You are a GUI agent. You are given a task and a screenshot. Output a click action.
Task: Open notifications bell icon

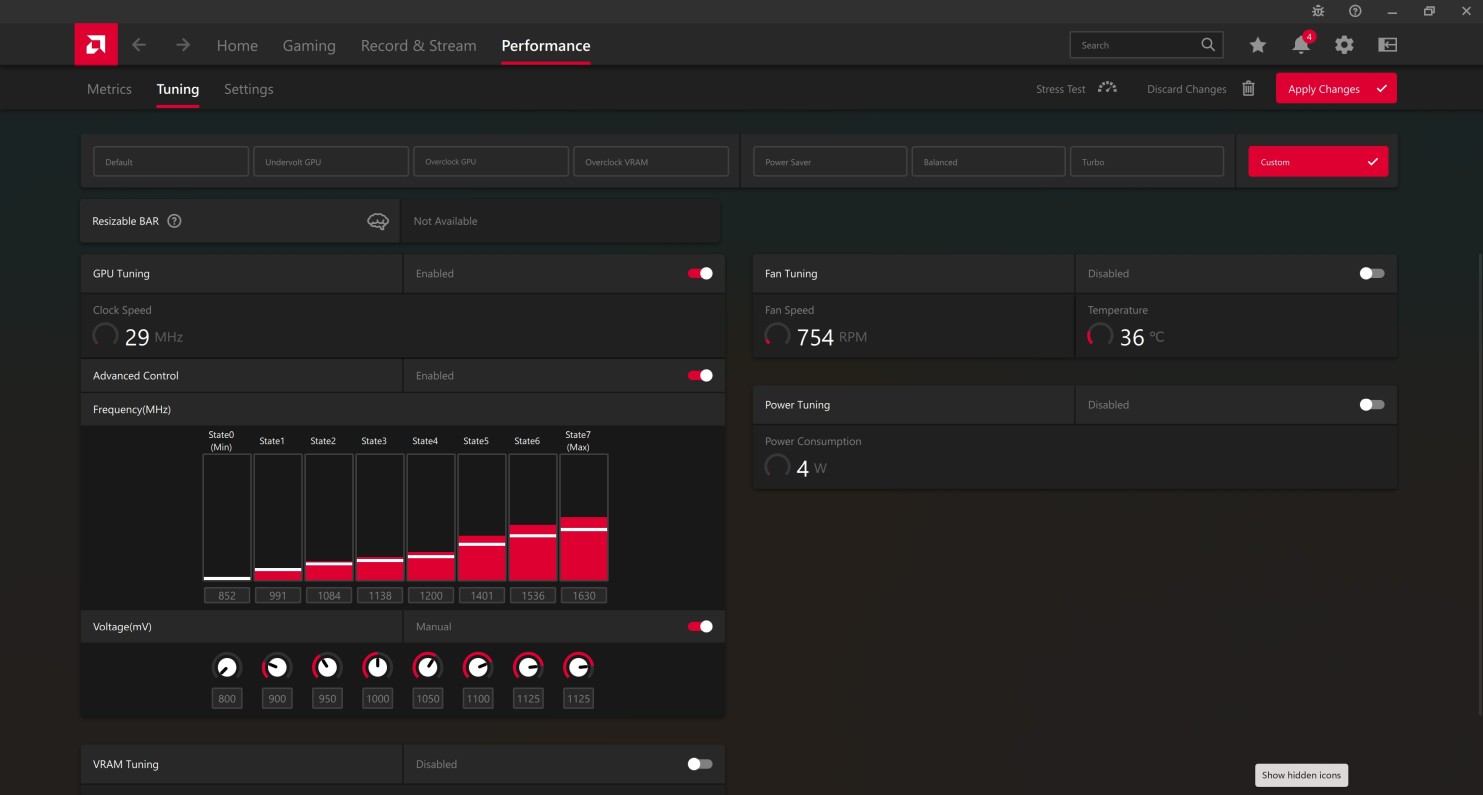click(x=1300, y=45)
